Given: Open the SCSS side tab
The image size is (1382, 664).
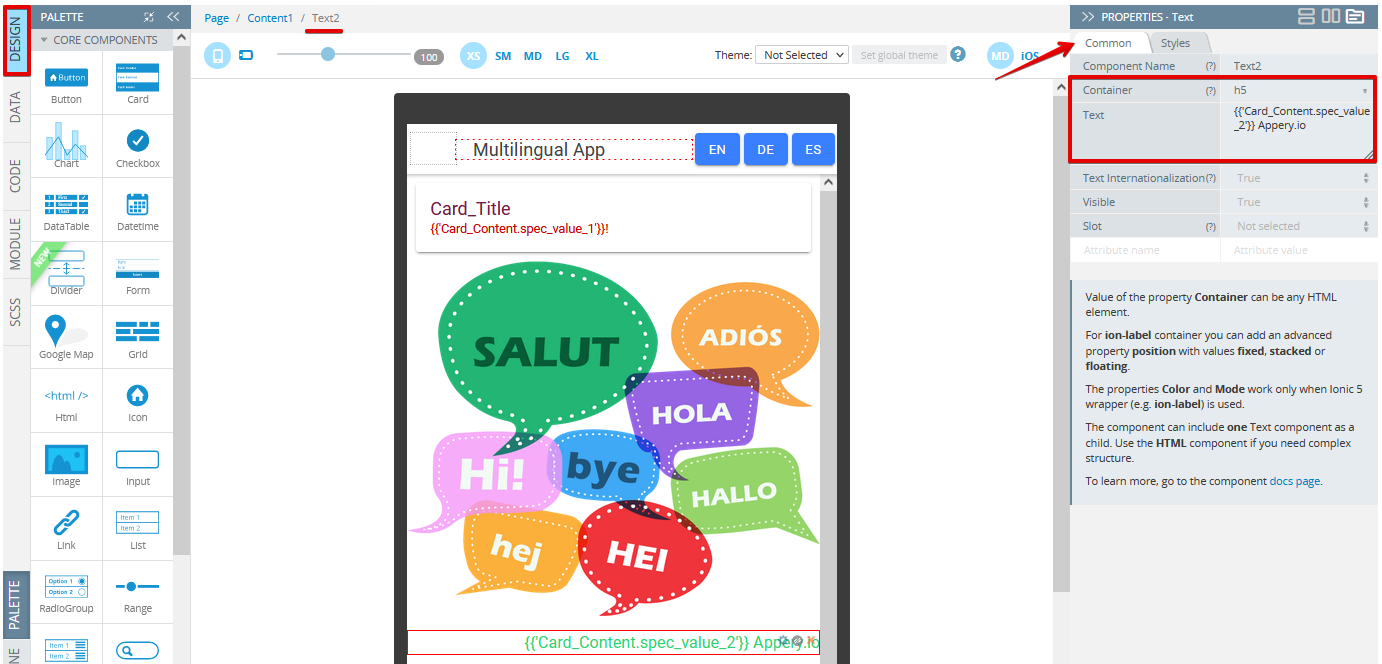Looking at the screenshot, I should 15,311.
